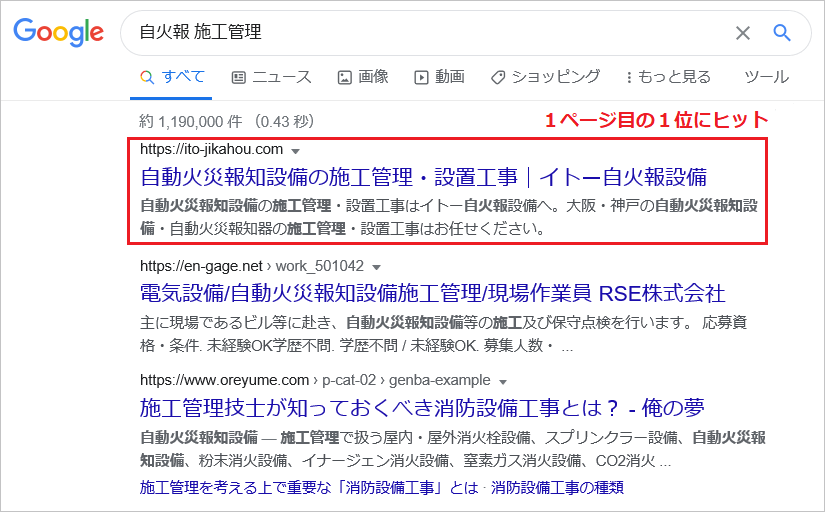Image resolution: width=825 pixels, height=512 pixels.
Task: Click the picture icon beside 画像
Action: pyautogui.click(x=345, y=78)
